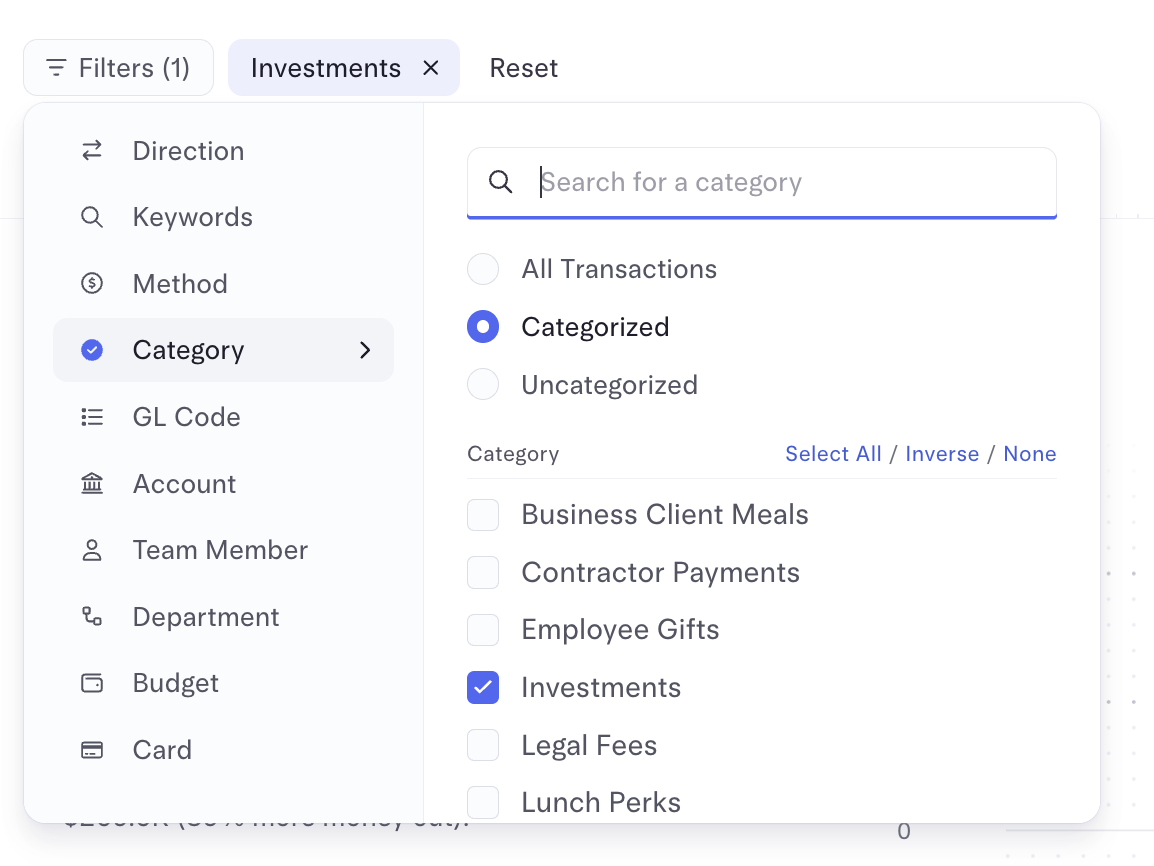Click the Category section header text
Image resolution: width=1154 pixels, height=866 pixels.
coord(513,454)
